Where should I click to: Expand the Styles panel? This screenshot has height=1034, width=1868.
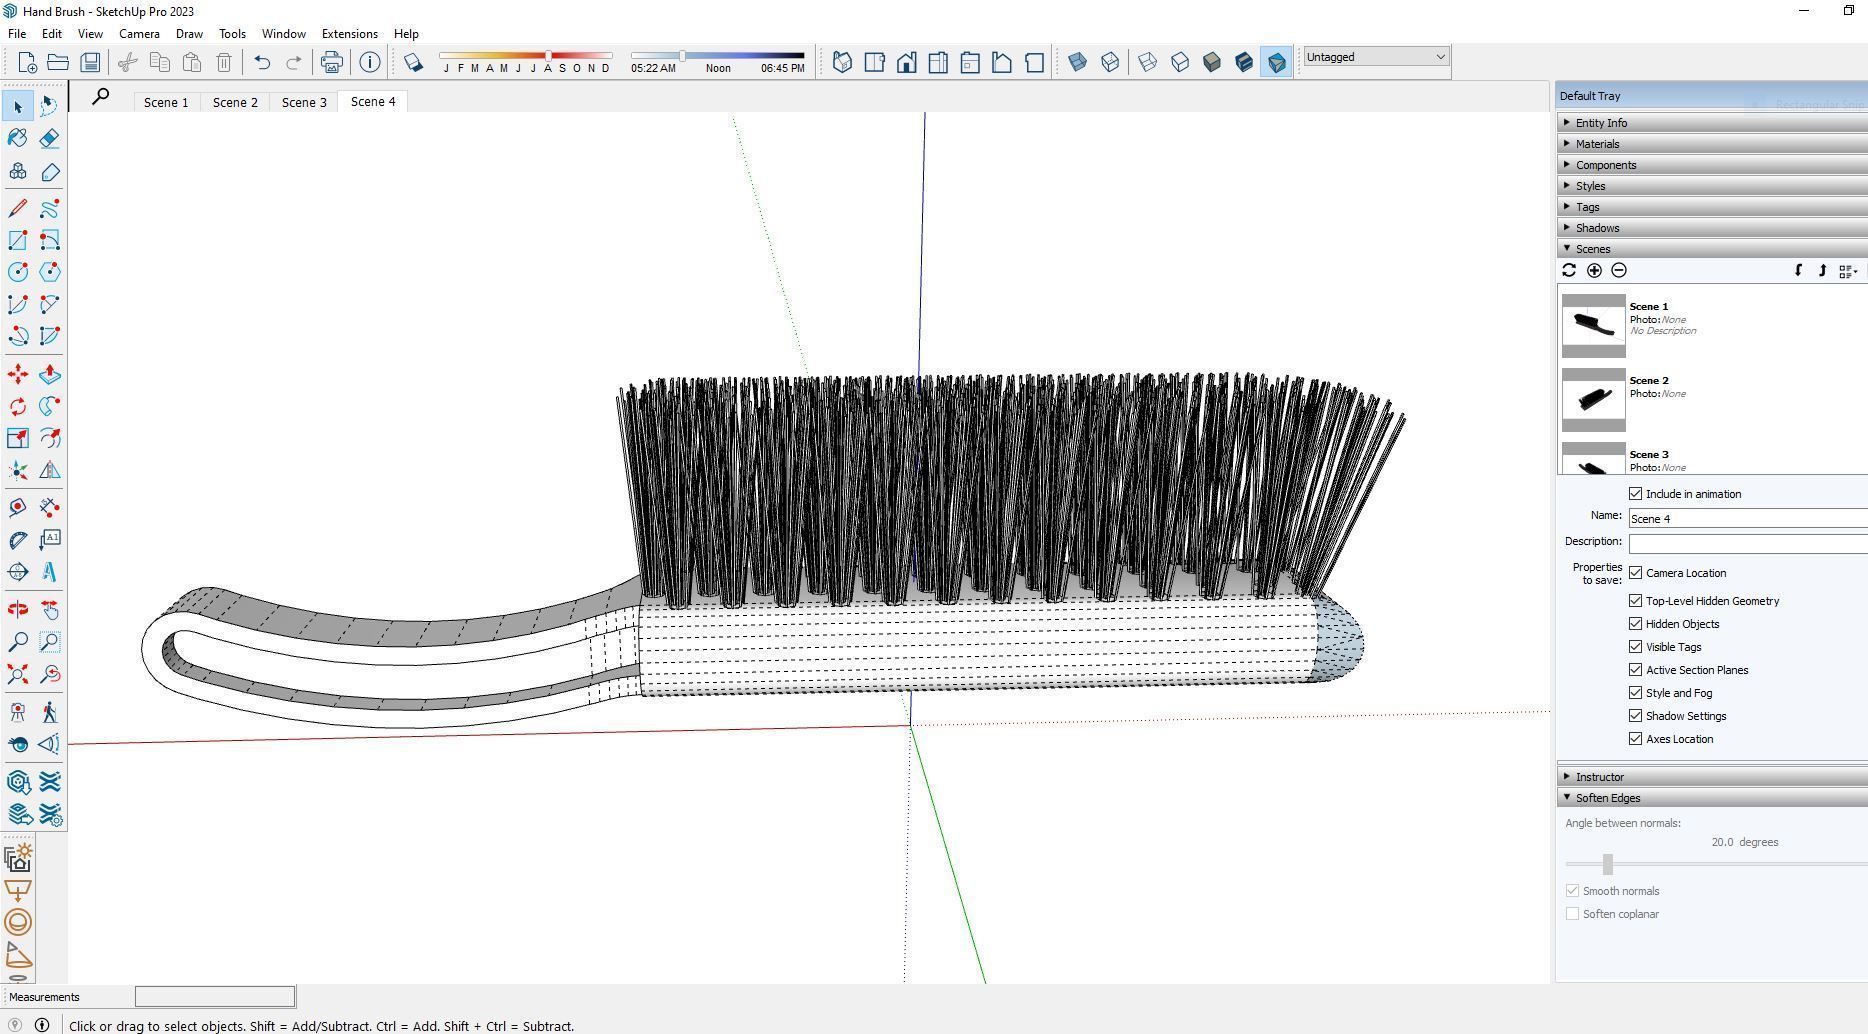coord(1712,186)
